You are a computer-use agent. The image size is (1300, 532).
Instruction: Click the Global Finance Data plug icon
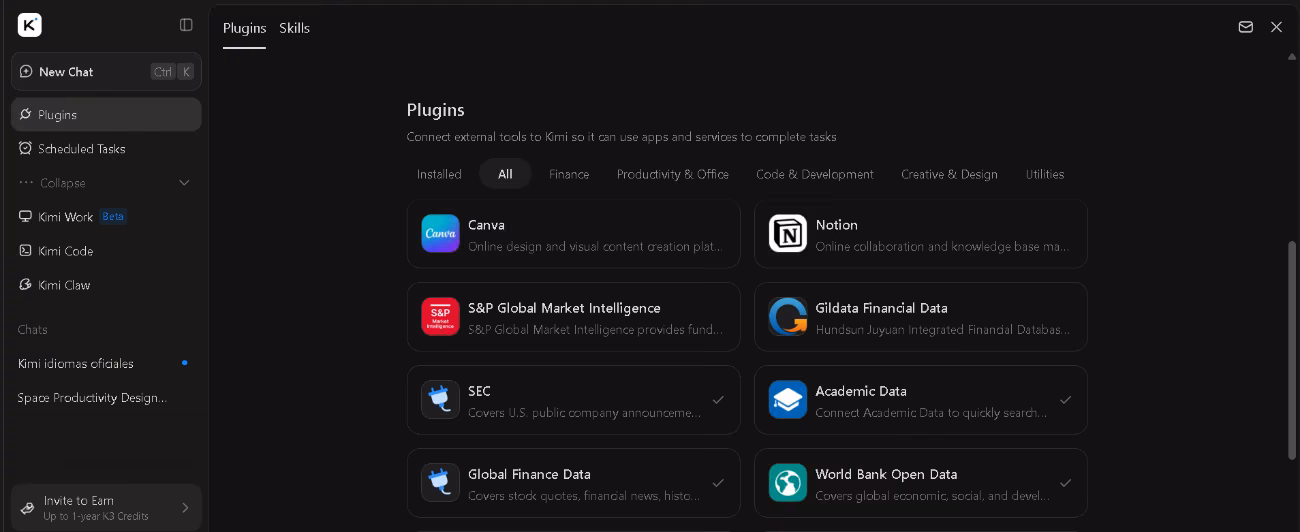point(440,482)
